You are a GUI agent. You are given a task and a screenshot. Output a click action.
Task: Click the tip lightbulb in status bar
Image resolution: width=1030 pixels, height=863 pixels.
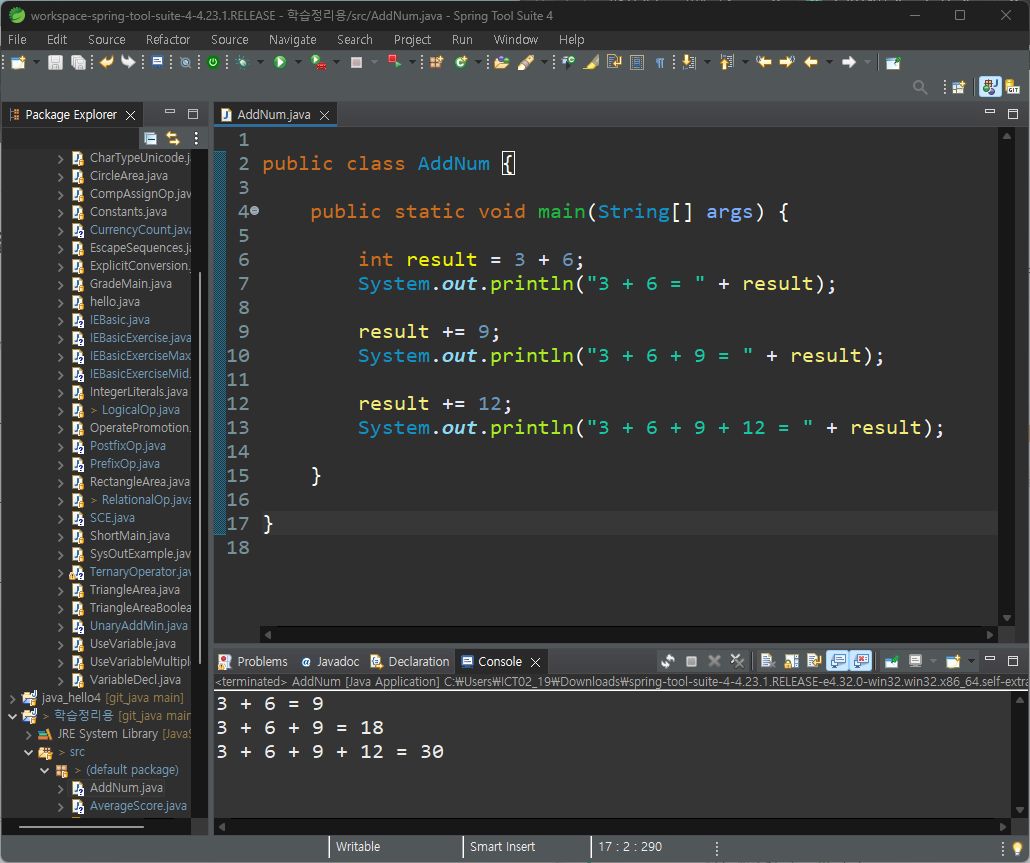pos(1018,847)
